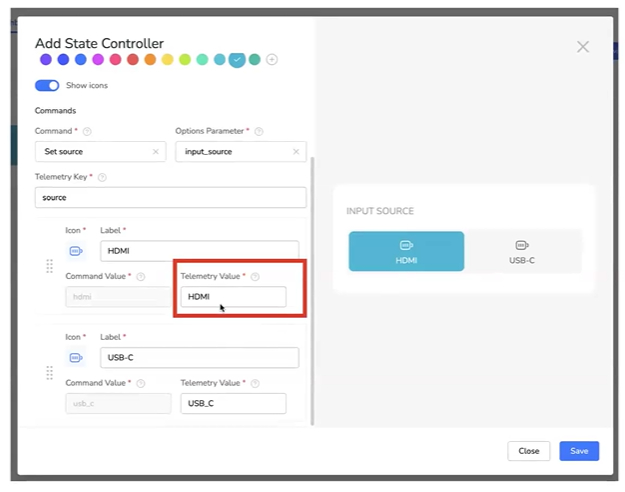Click the Command Value field showing hdmi
Image resolution: width=625 pixels, height=492 pixels.
tap(118, 297)
